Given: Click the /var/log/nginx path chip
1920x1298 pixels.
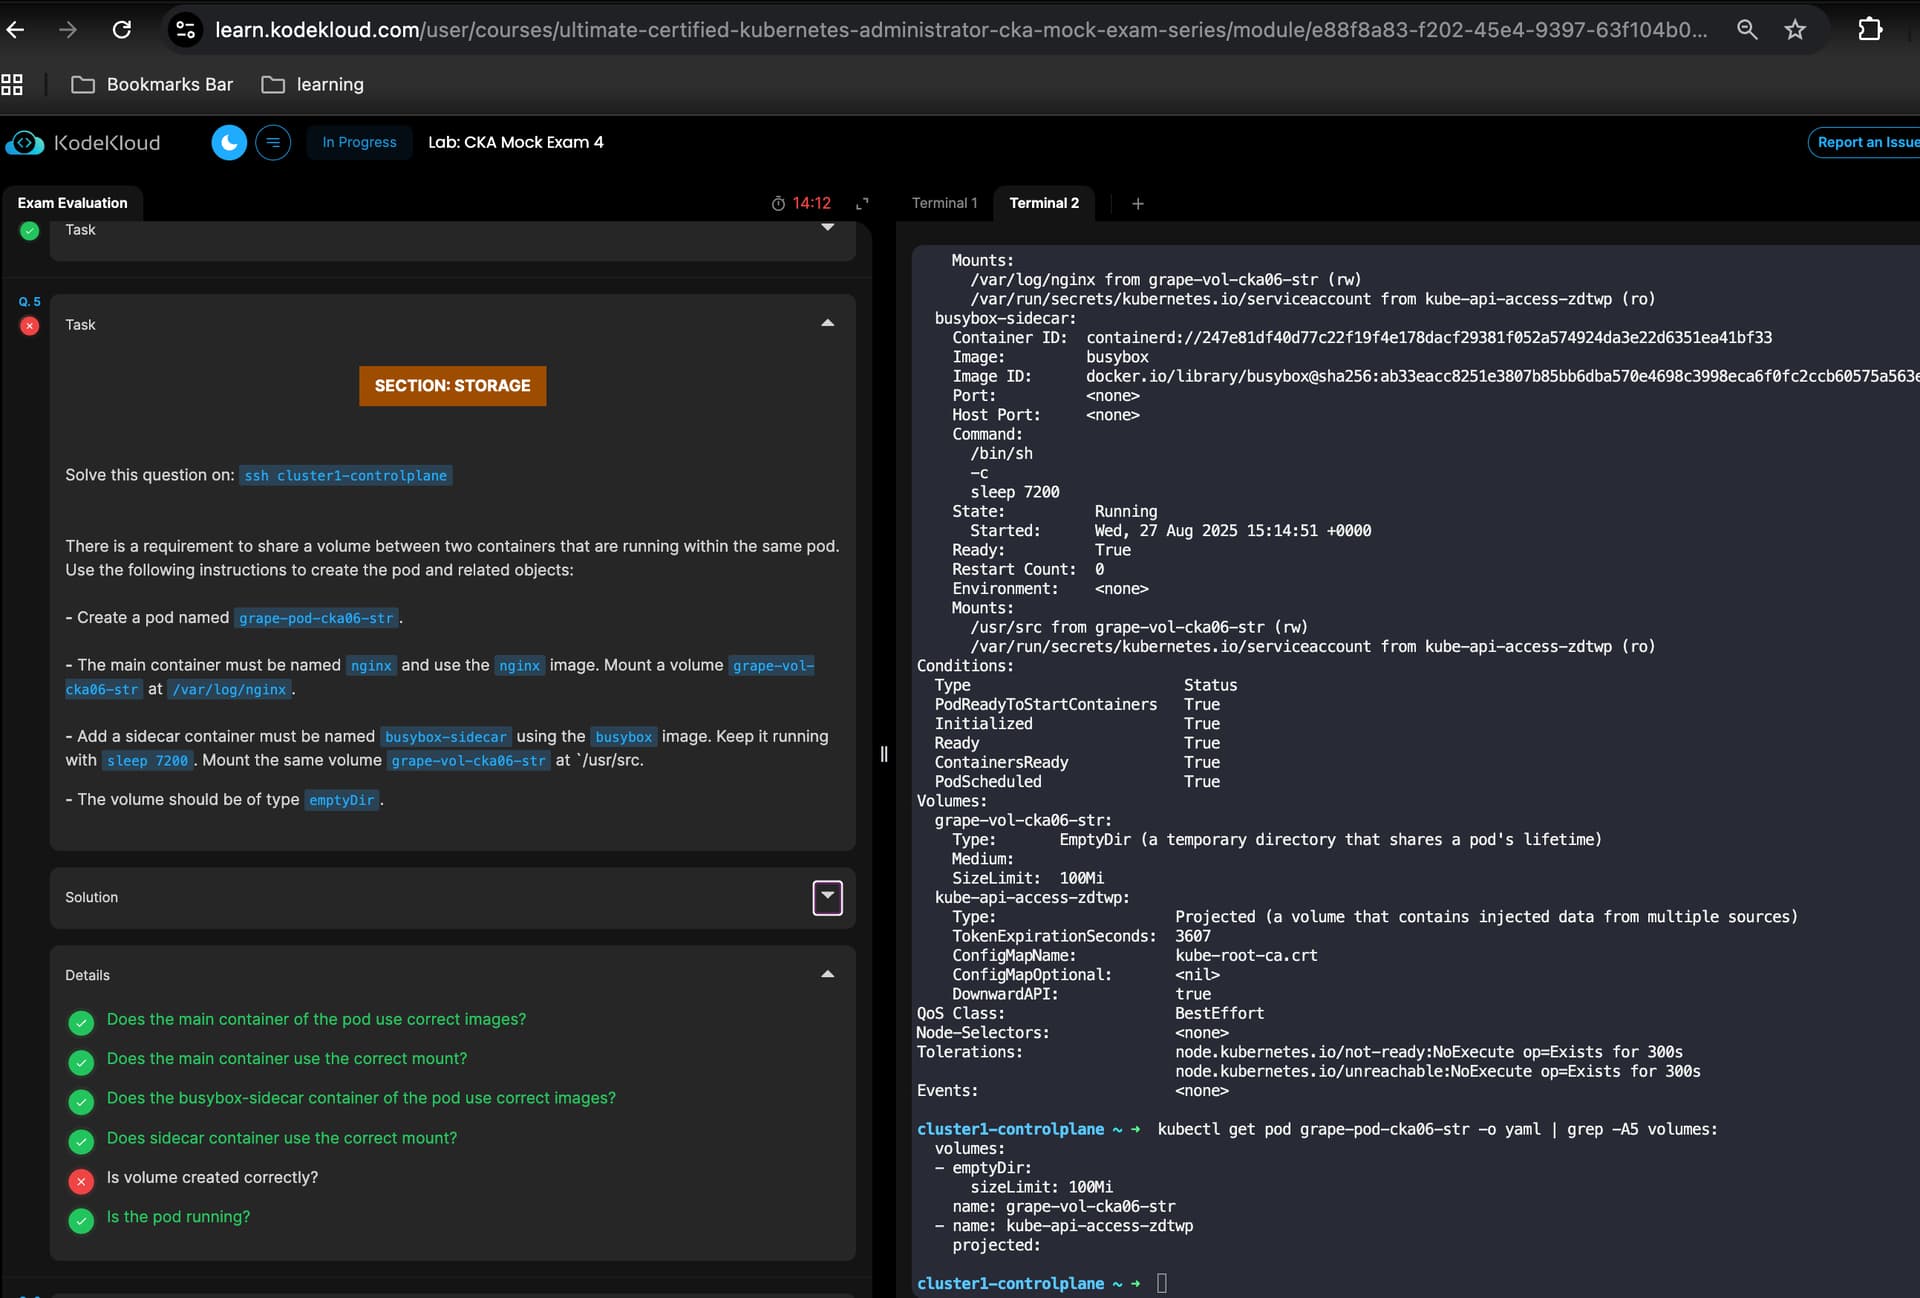Looking at the screenshot, I should pos(230,690).
